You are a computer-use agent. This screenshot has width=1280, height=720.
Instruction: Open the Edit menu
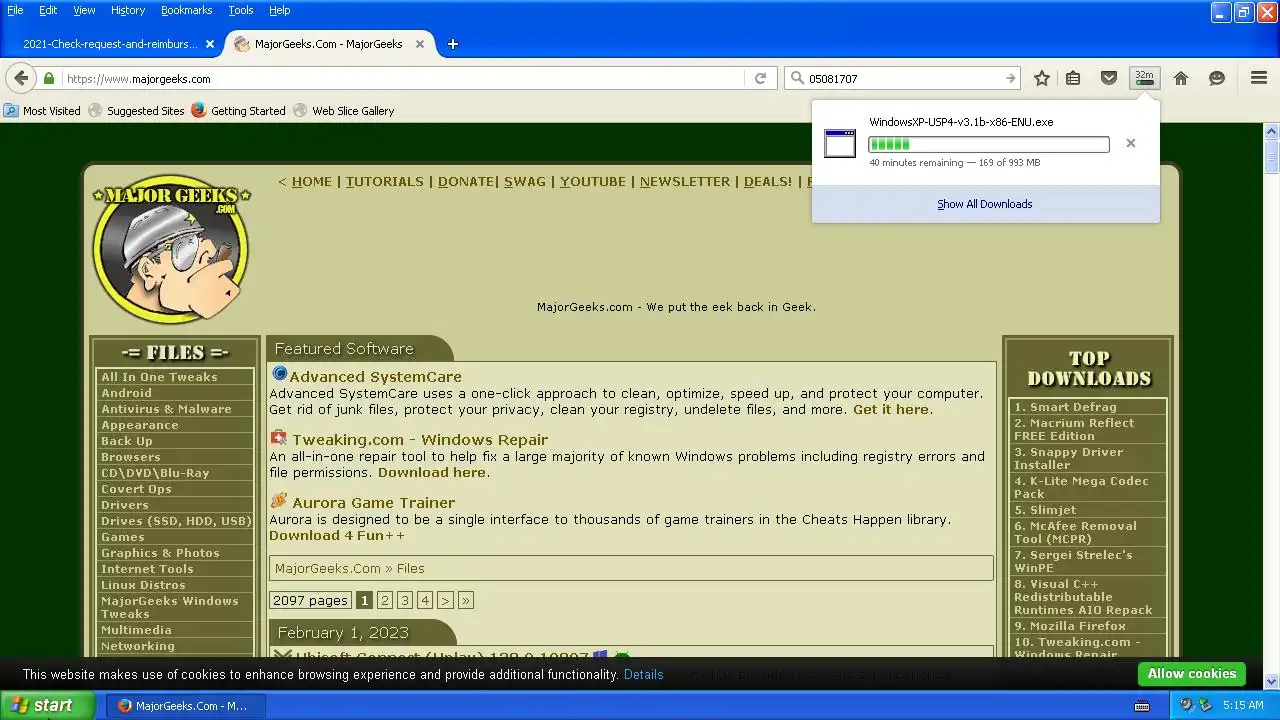(48, 10)
